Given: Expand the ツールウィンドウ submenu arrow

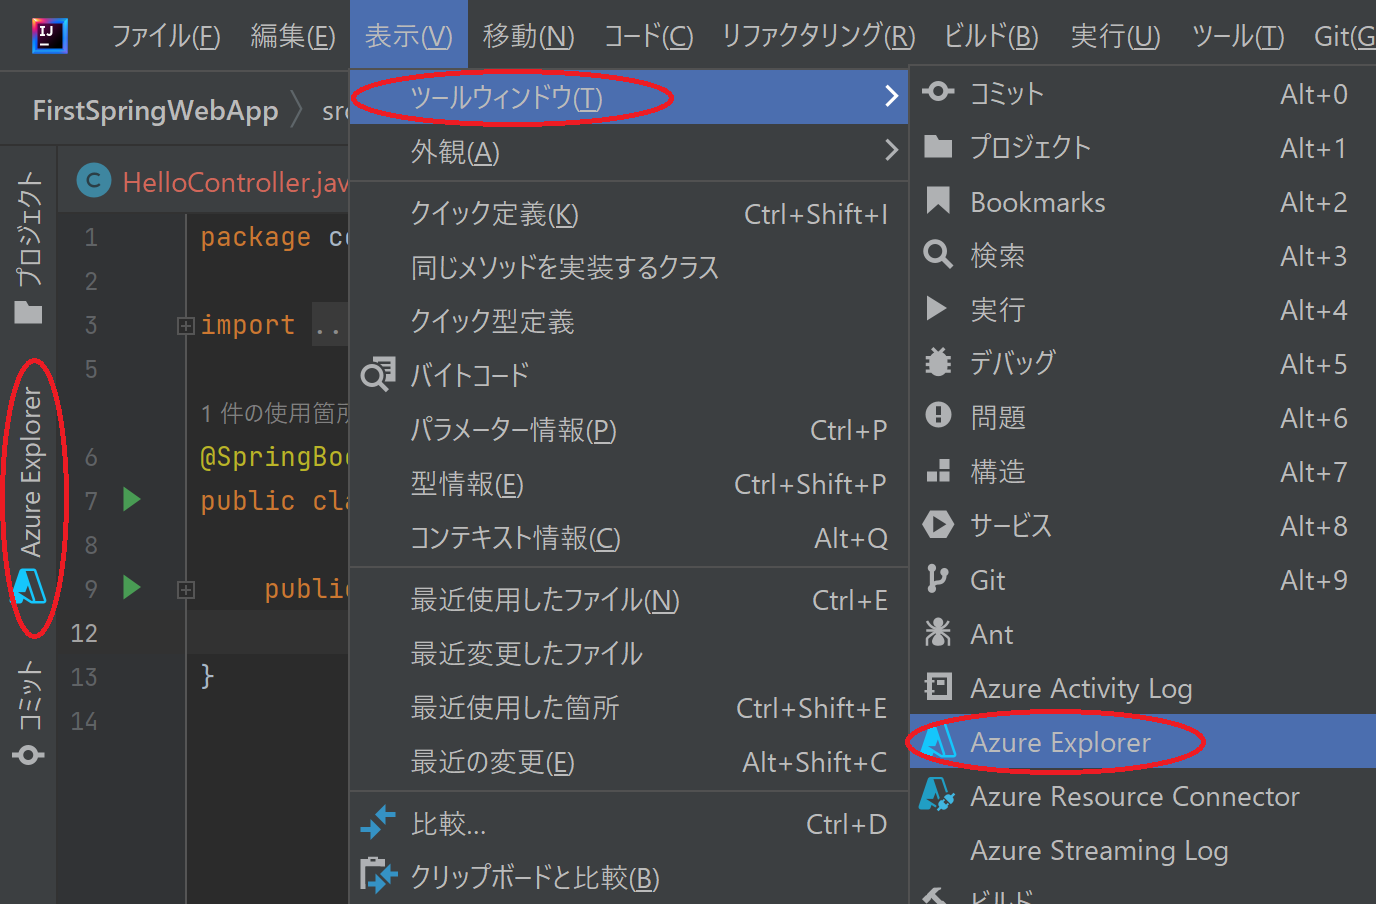Looking at the screenshot, I should click(891, 97).
